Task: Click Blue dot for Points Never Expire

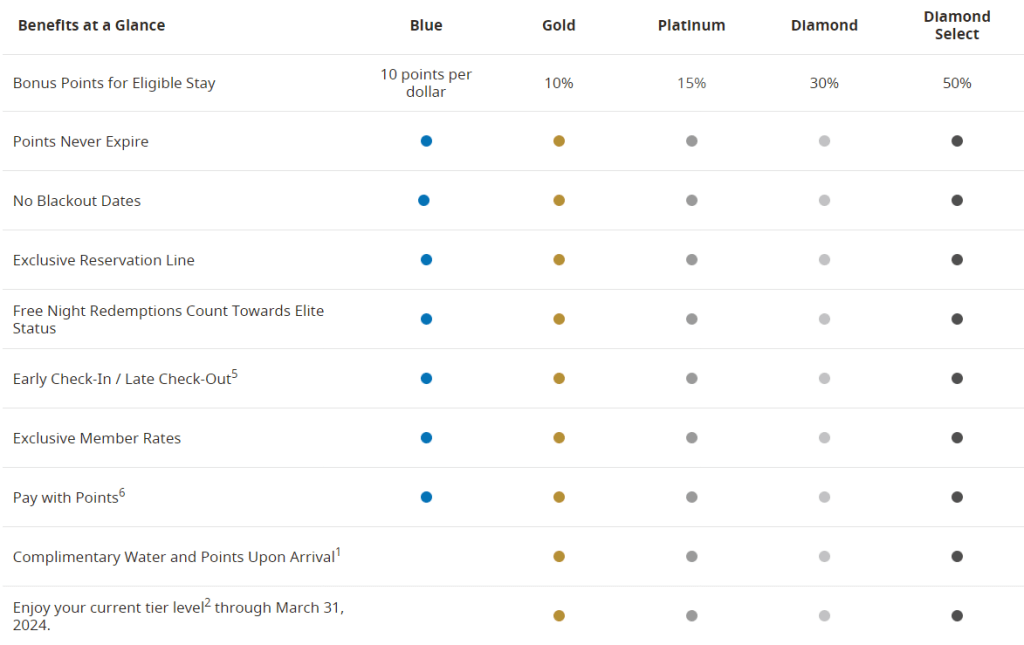Action: point(426,141)
